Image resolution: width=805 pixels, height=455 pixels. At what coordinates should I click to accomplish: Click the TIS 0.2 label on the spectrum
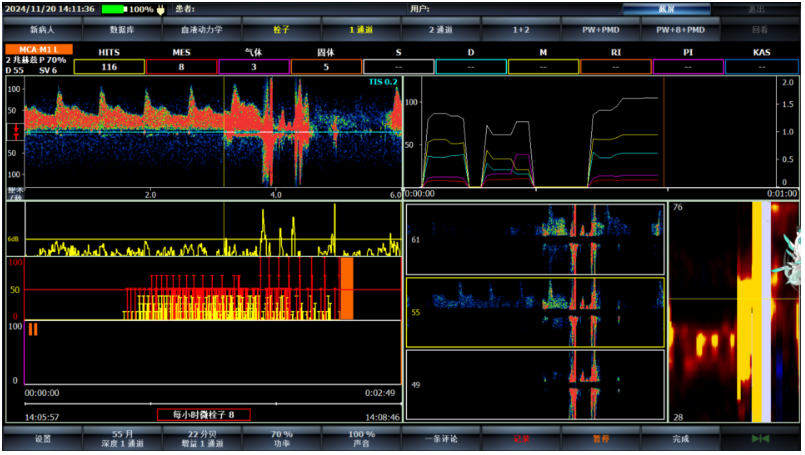click(x=382, y=82)
